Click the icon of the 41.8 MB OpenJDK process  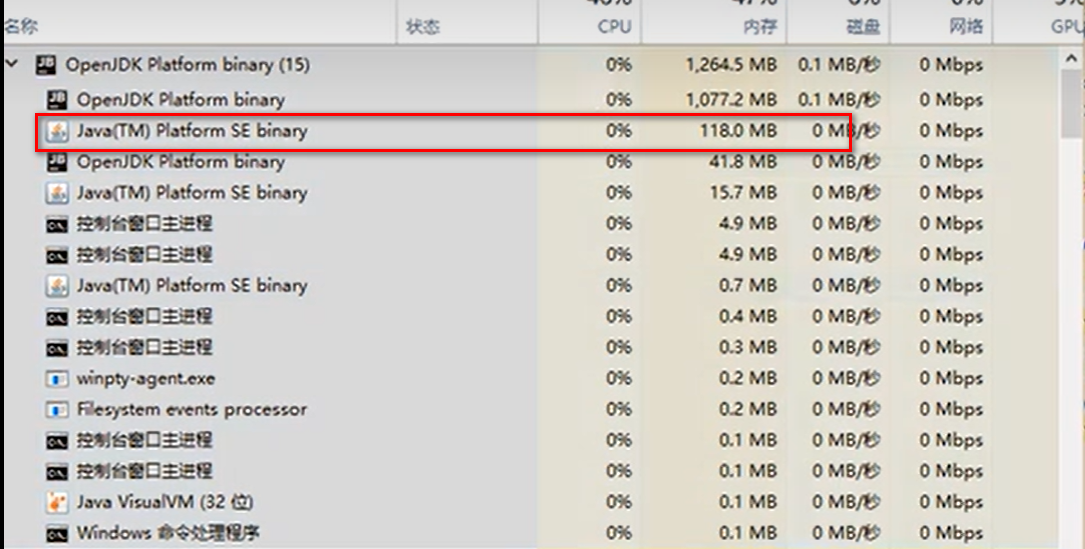[57, 162]
